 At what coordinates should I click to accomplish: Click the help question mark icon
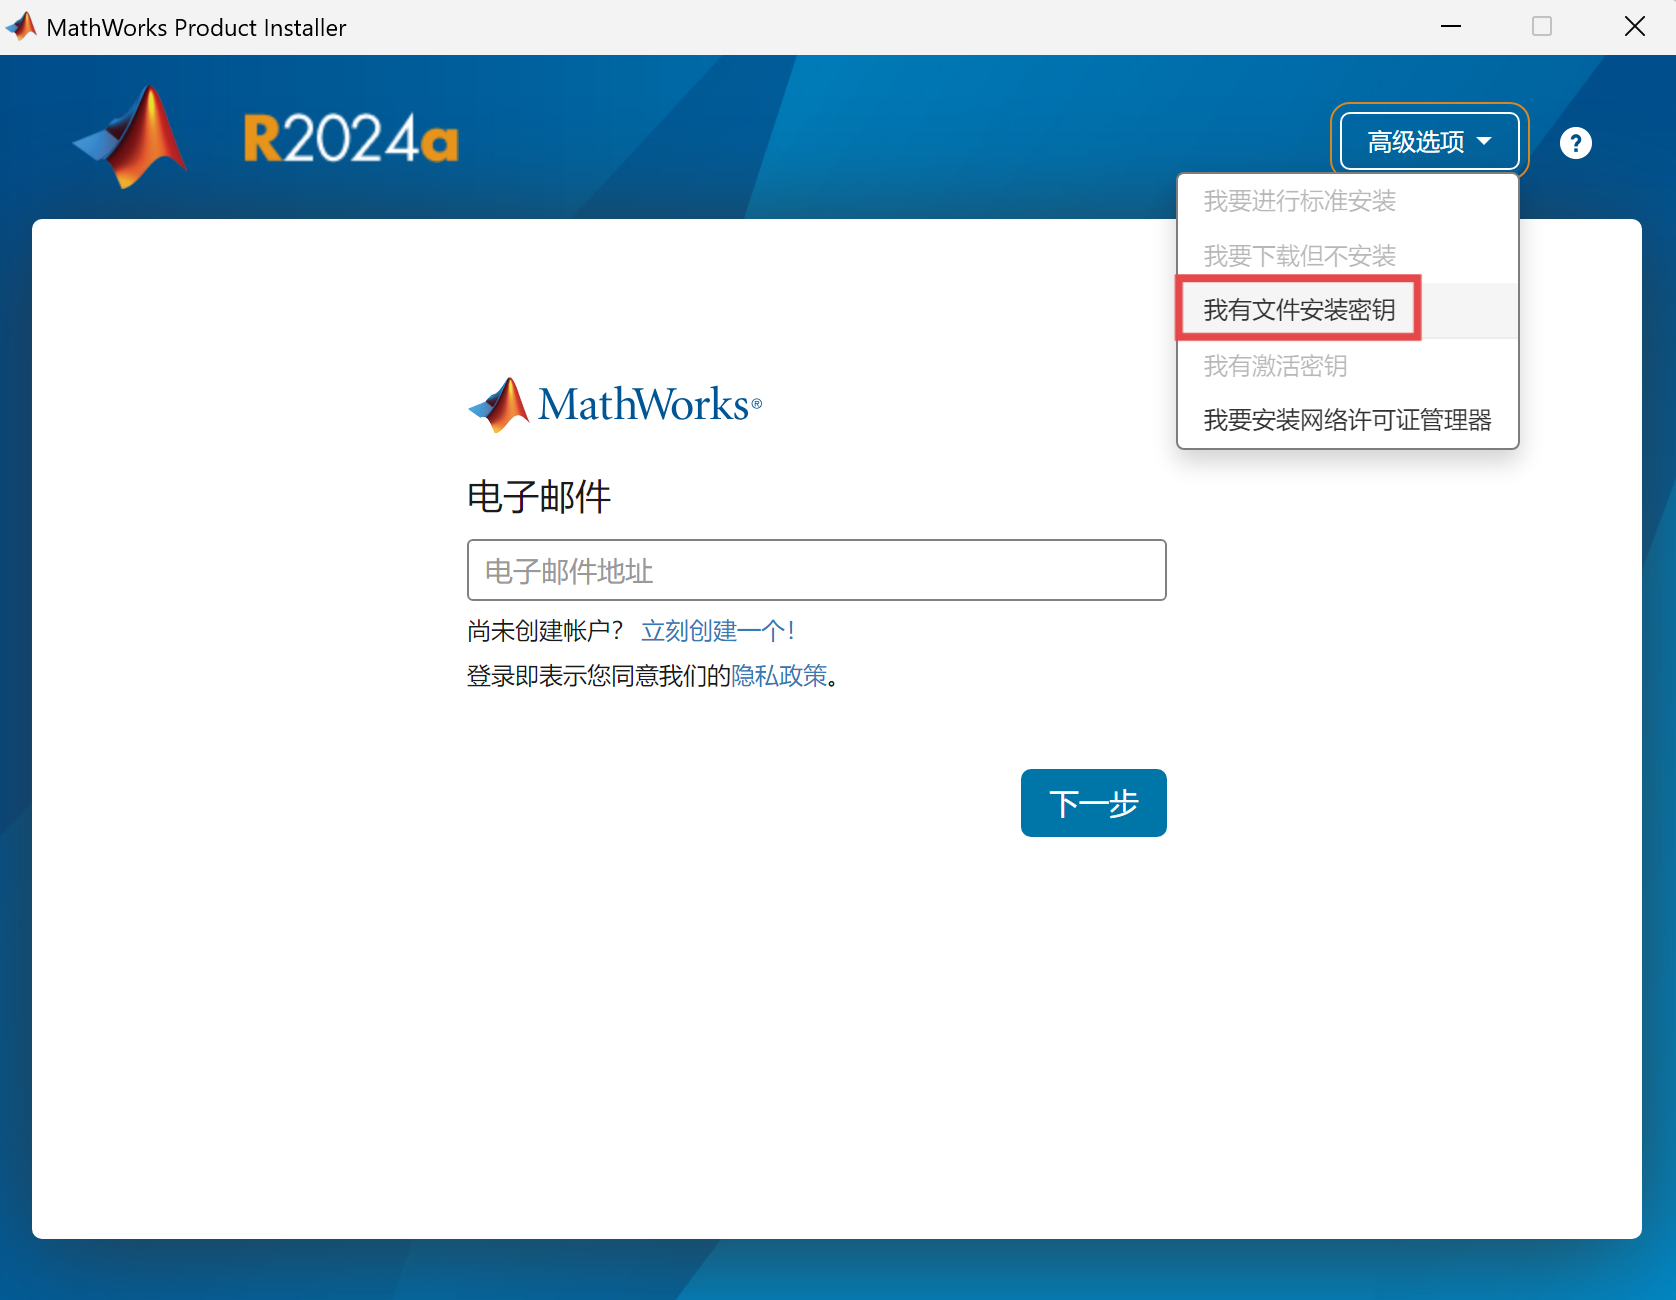(x=1576, y=143)
